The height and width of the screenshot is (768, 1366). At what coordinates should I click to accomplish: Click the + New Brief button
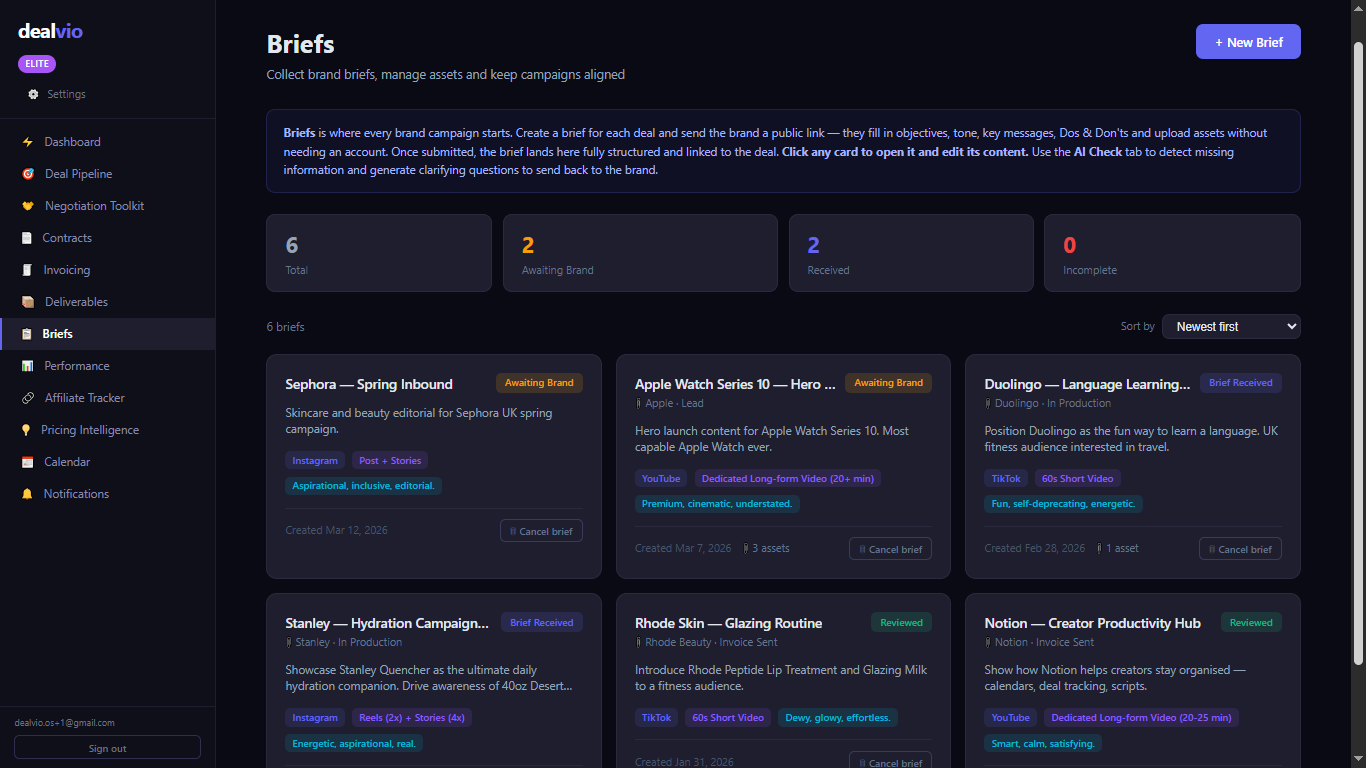[1248, 41]
